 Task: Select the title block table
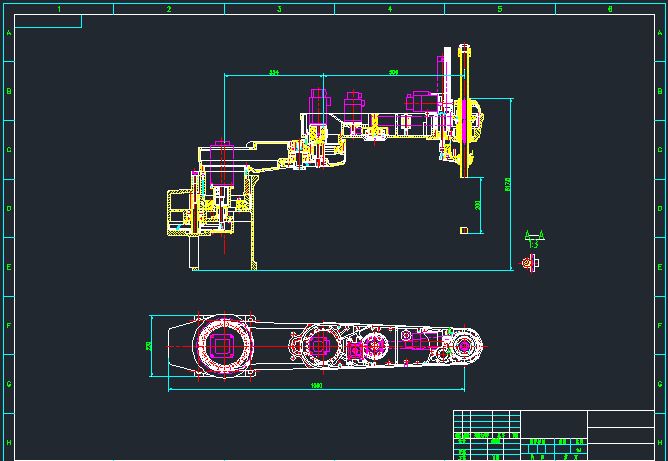pyautogui.click(x=553, y=433)
